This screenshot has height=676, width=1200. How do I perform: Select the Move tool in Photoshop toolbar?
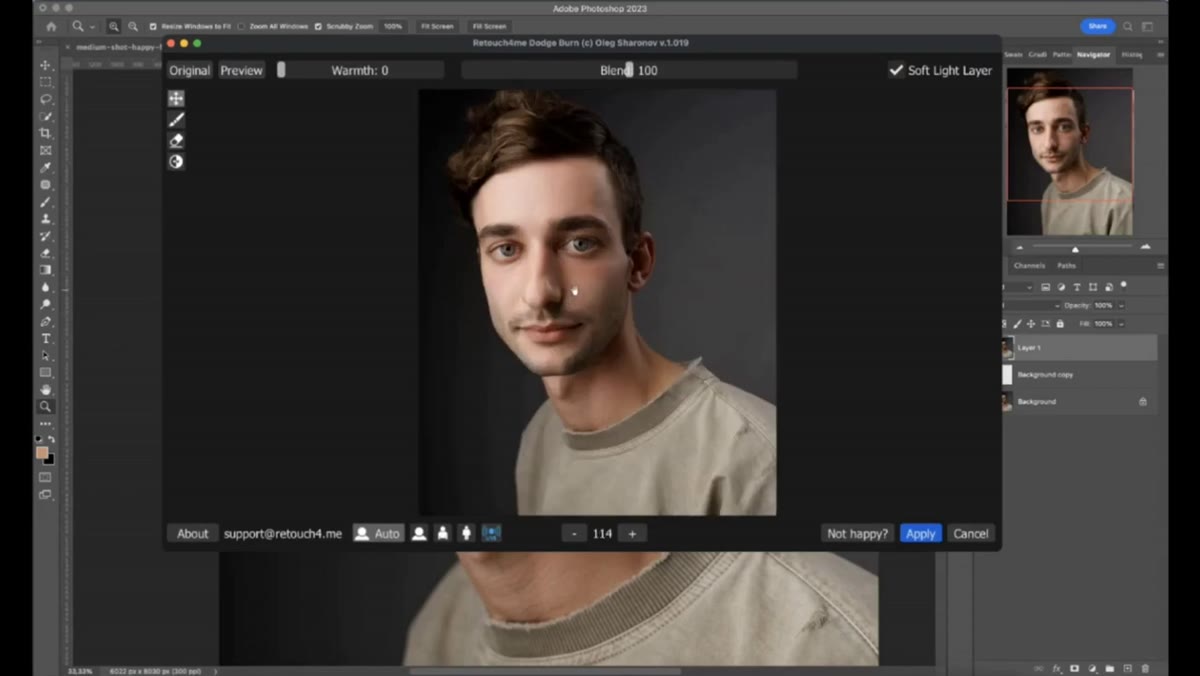pos(45,65)
